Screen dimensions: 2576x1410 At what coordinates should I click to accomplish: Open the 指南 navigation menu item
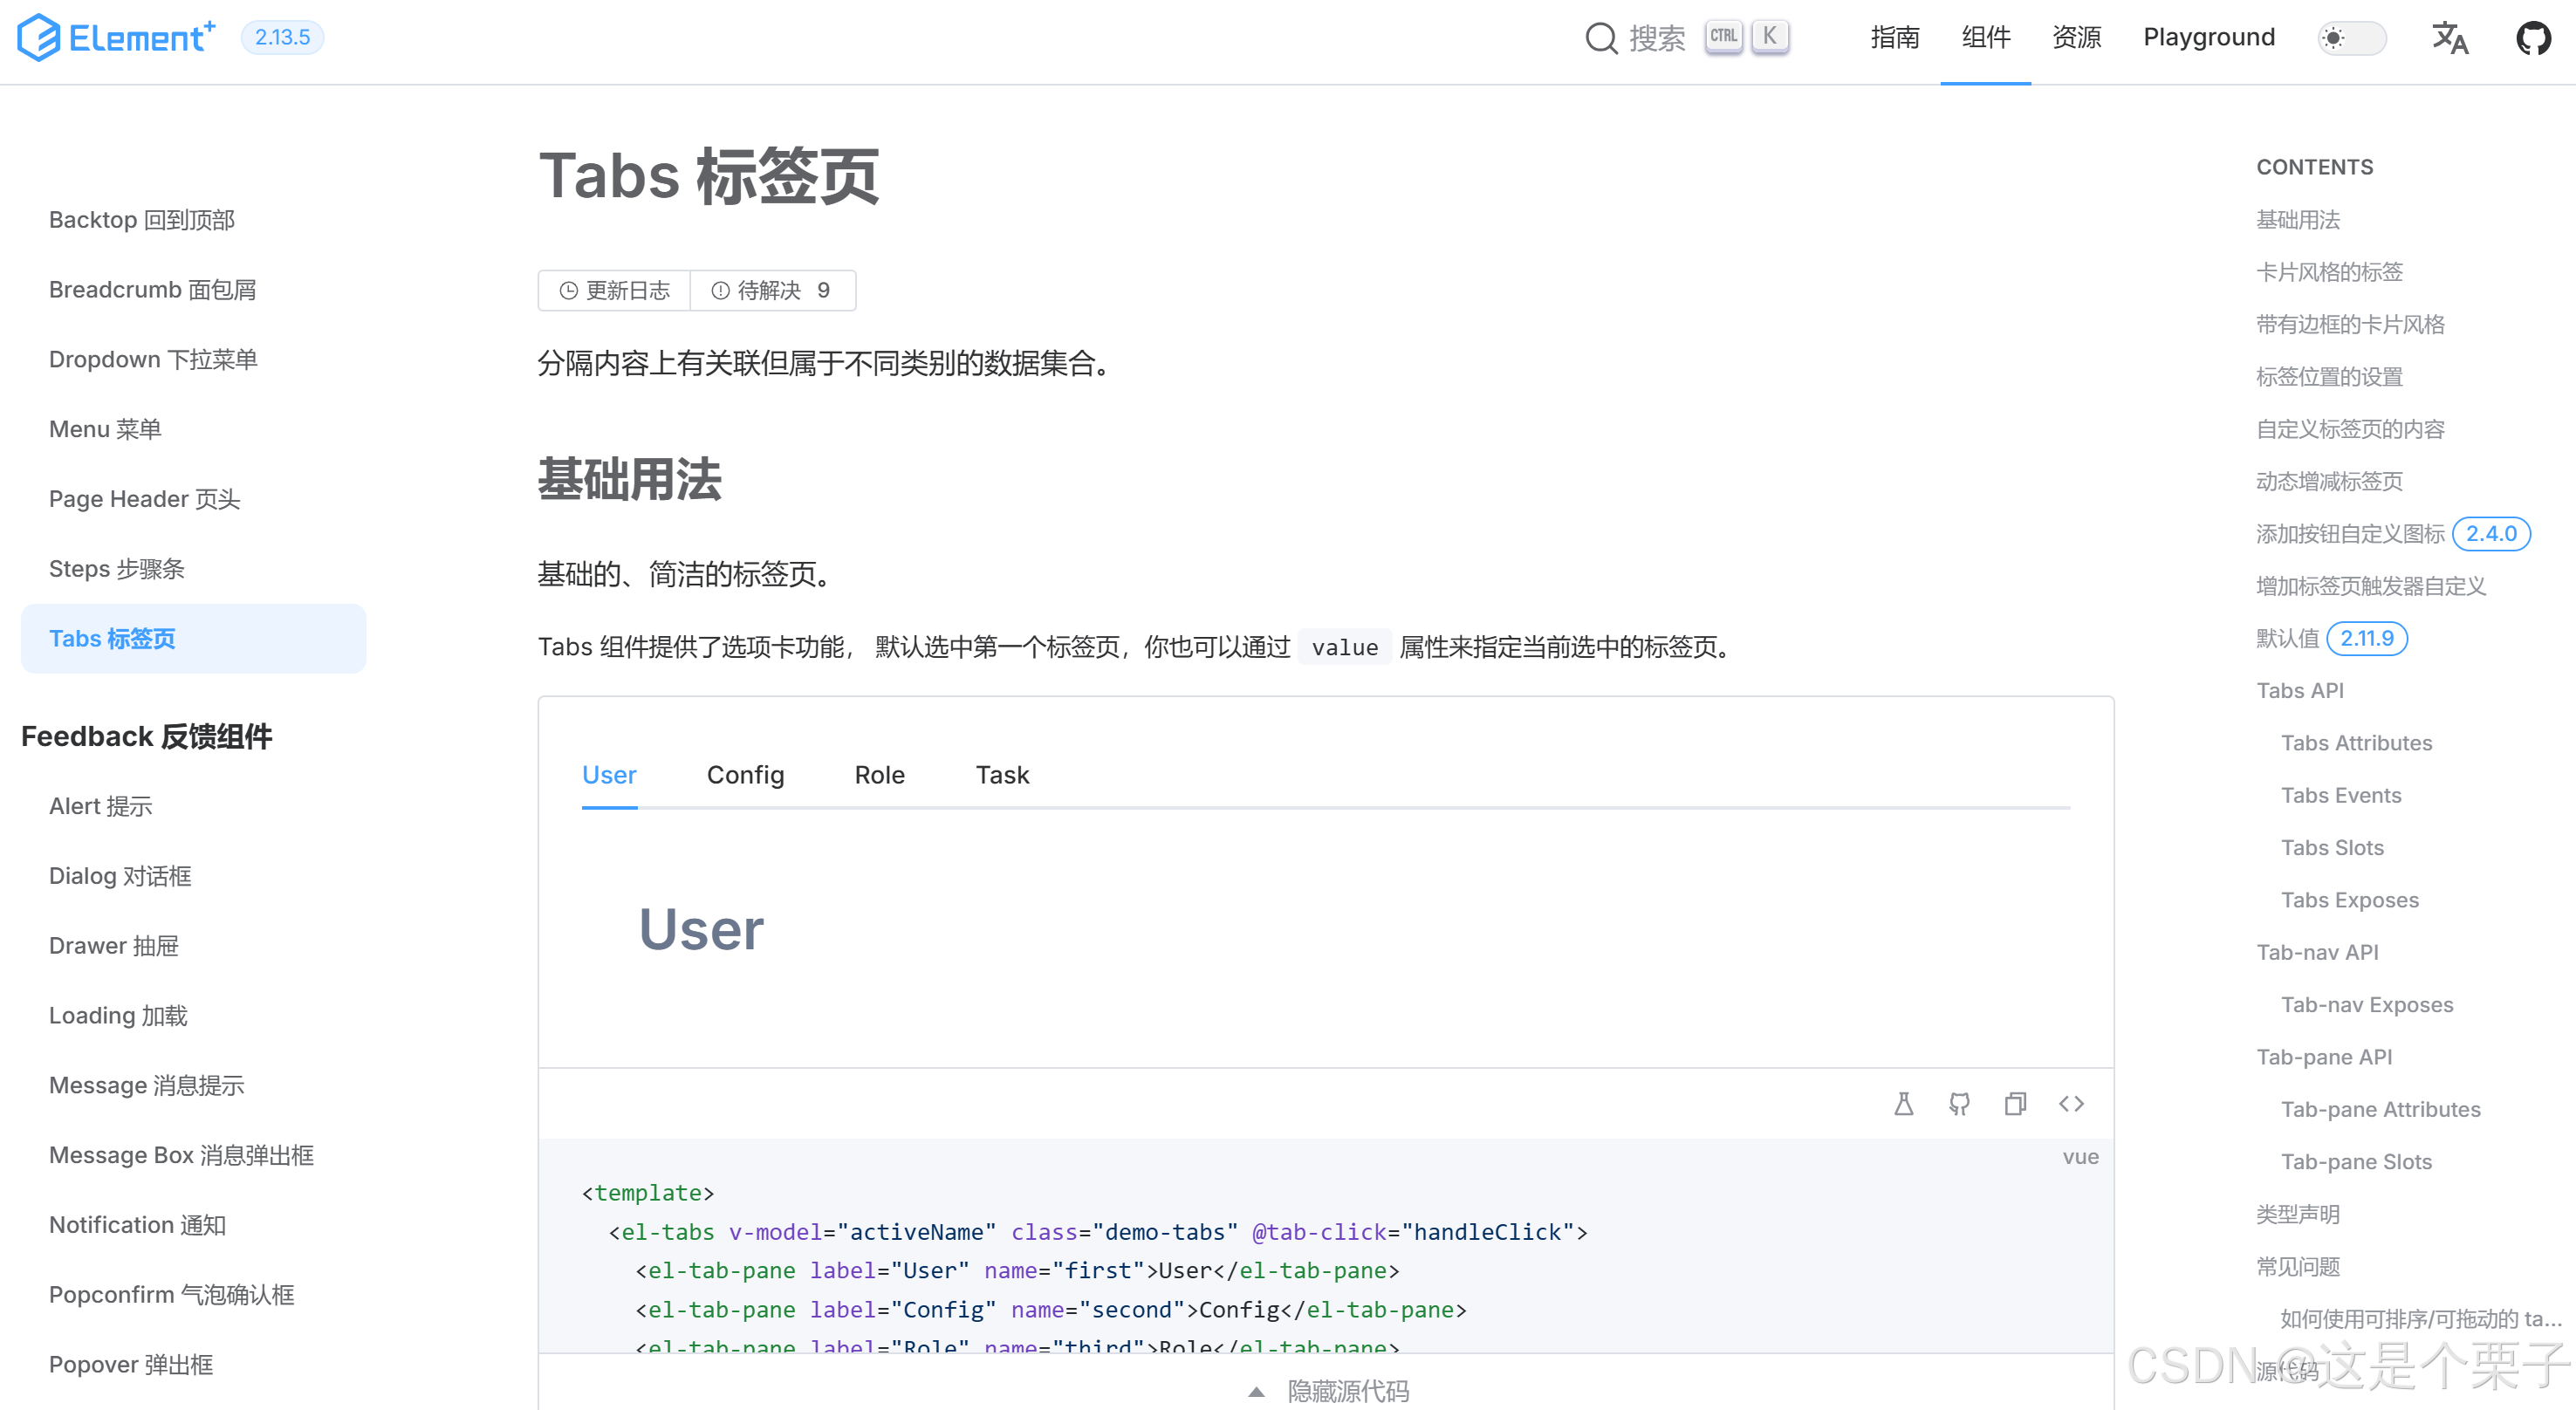point(1895,38)
